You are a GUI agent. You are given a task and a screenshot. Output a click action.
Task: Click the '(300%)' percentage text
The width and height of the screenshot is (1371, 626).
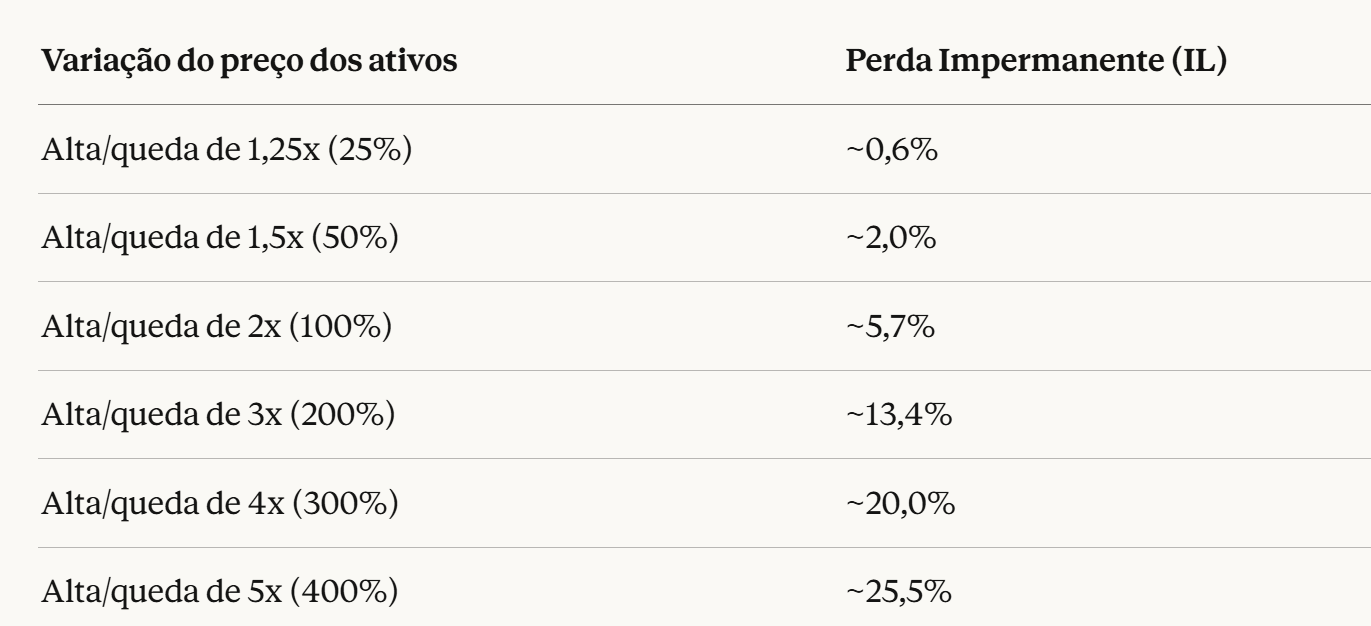(343, 503)
